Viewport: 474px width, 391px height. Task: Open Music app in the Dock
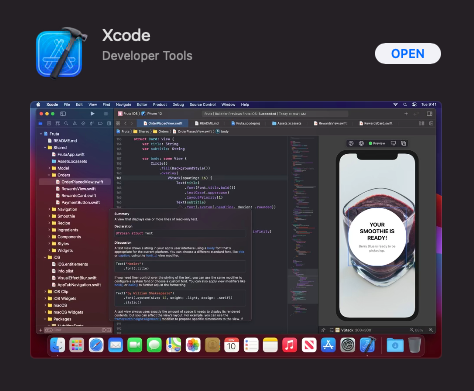tap(289, 345)
